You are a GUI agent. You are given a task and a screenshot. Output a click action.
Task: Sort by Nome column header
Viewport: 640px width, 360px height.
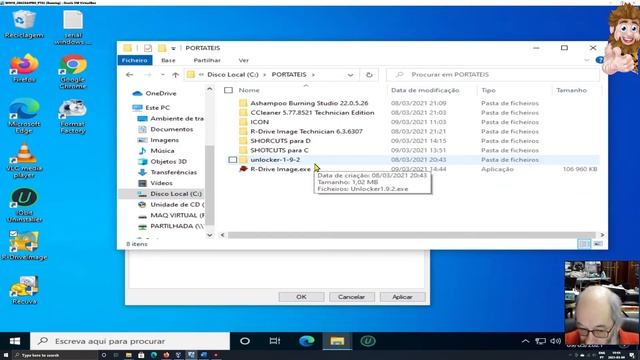[x=249, y=90]
